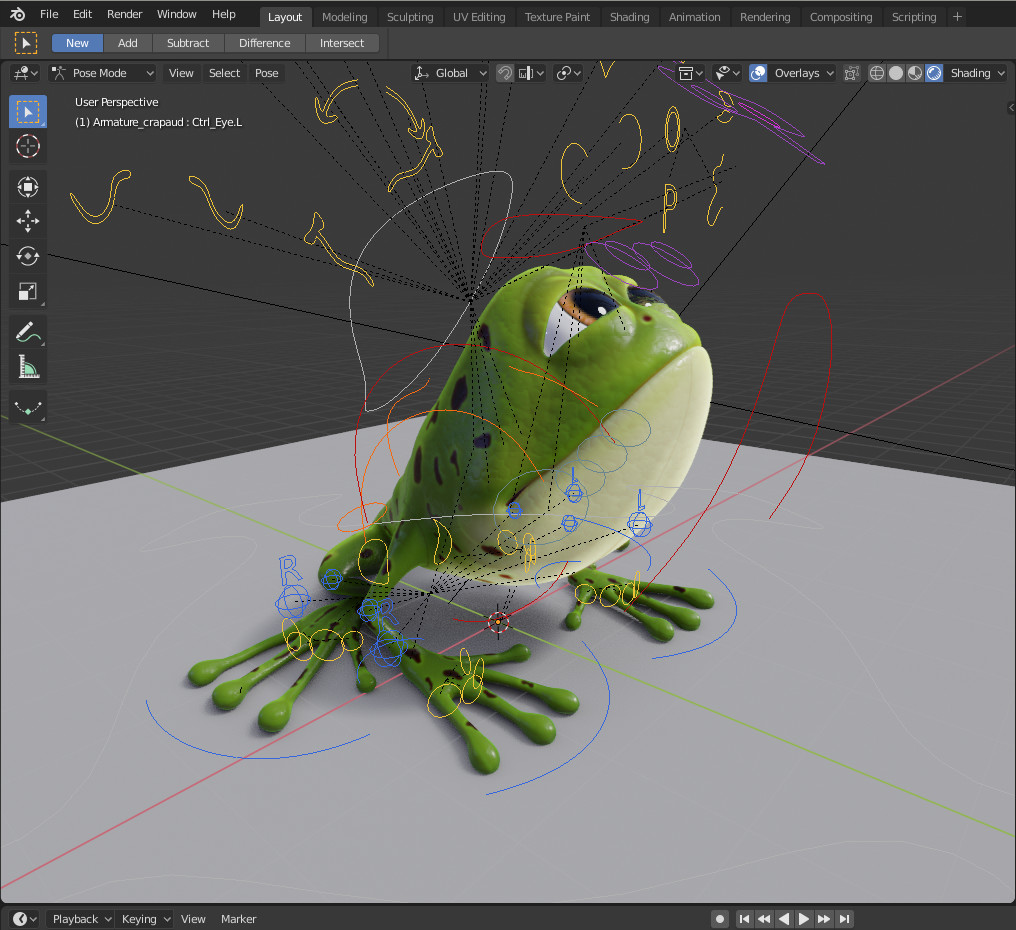The image size is (1016, 930).
Task: Select the Cursor tool
Action: click(x=27, y=146)
